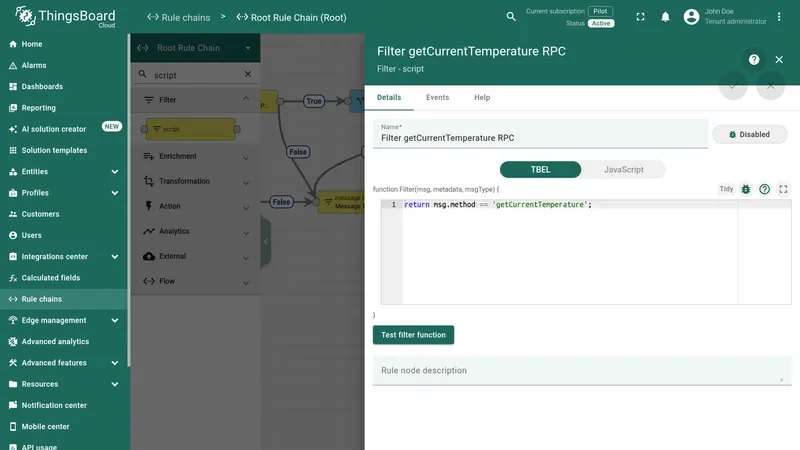This screenshot has width=800, height=450.
Task: Open Calculated fields page
Action: pyautogui.click(x=64, y=278)
